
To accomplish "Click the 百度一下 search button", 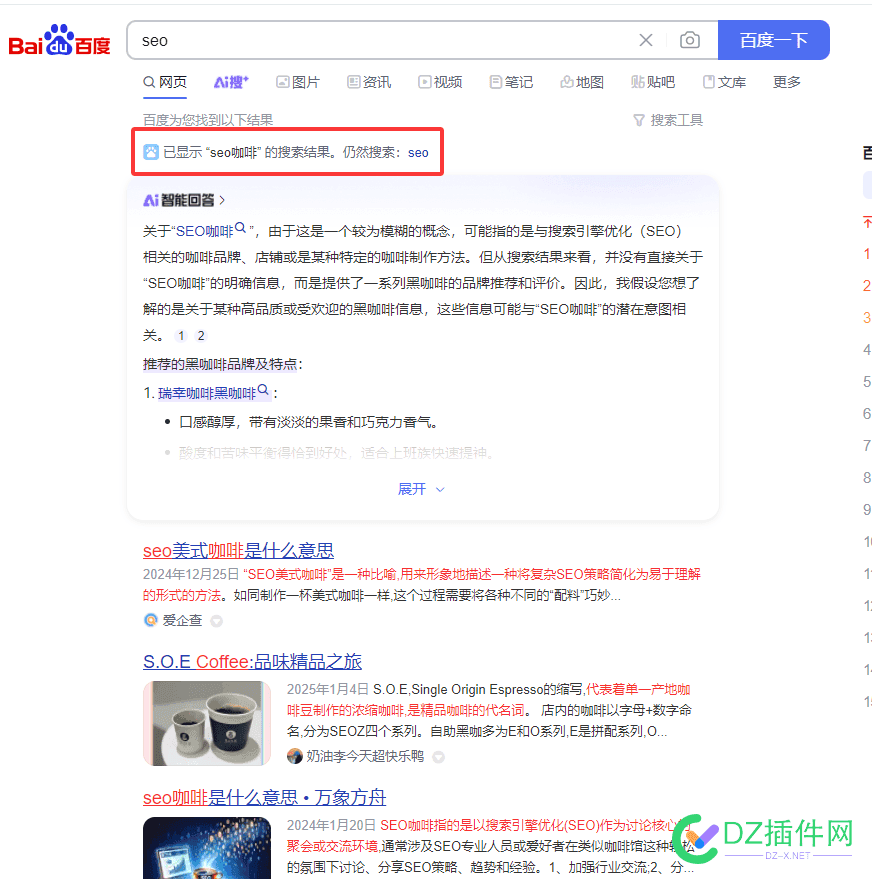I will [x=773, y=40].
